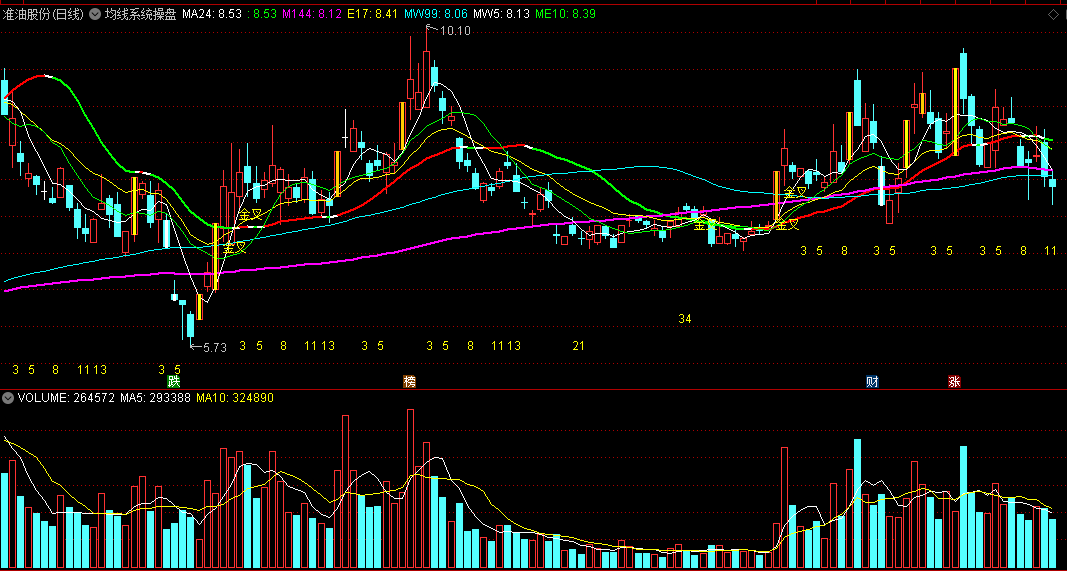Click the 淮油股份(日线) stock title
Screen dimensions: 1067x571
coord(43,14)
